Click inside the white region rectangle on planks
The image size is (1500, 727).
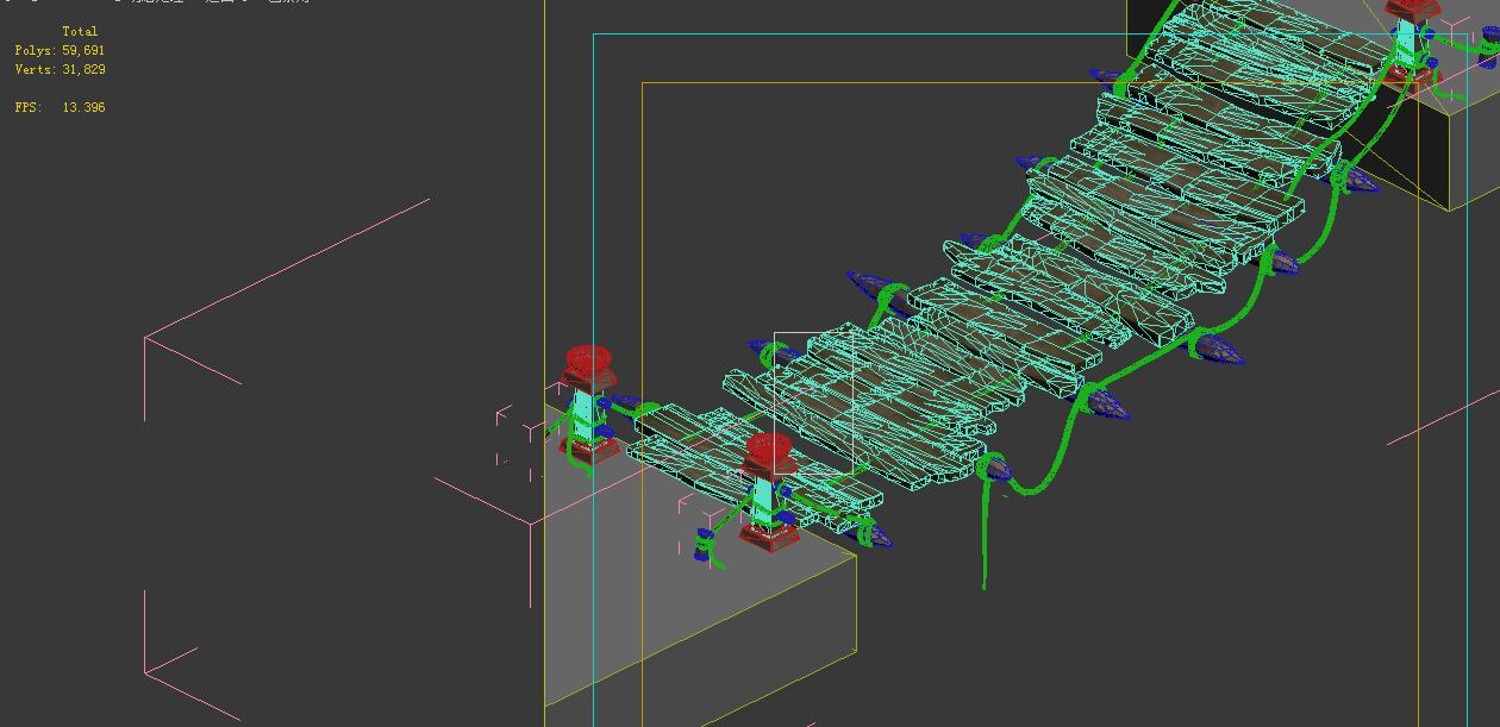coord(814,402)
